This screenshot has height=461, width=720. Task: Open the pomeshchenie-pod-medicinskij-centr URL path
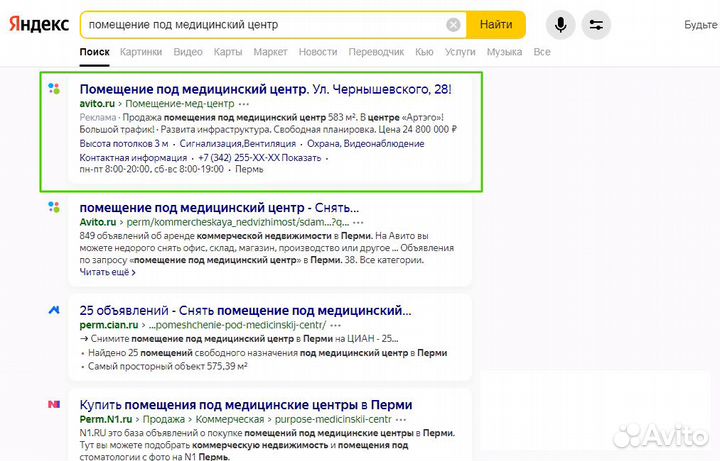click(x=237, y=325)
